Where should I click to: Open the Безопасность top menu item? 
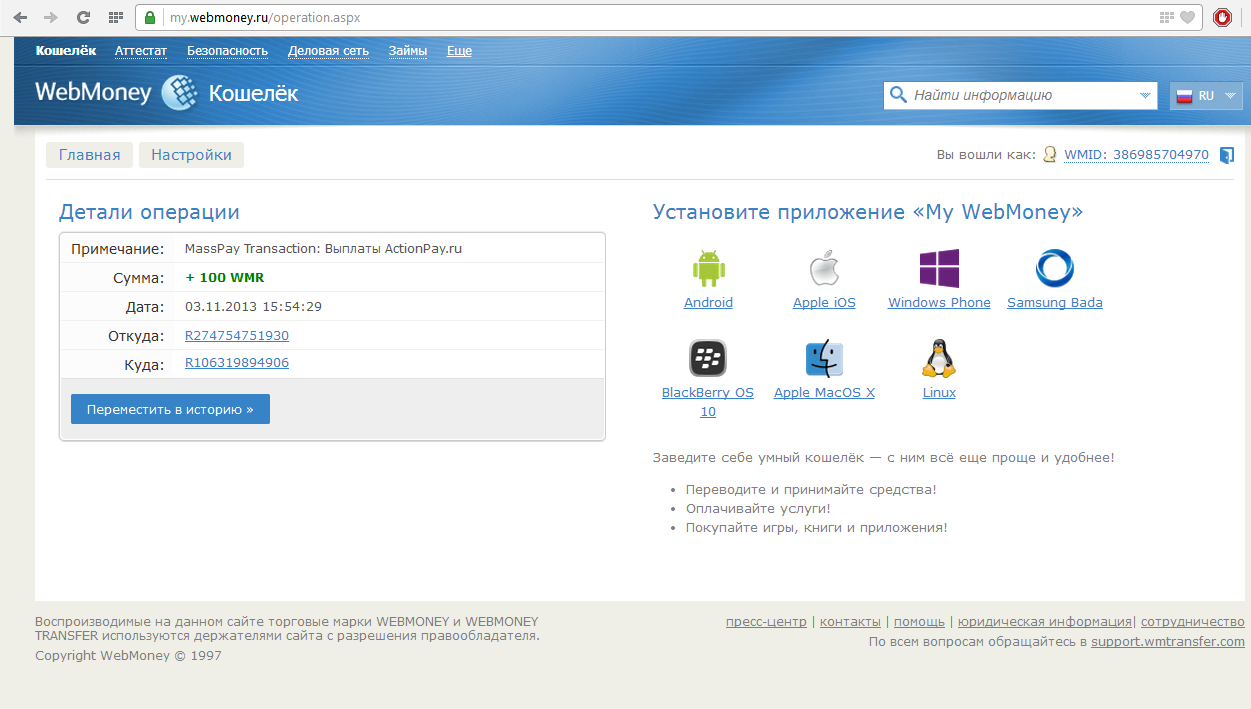pos(227,51)
